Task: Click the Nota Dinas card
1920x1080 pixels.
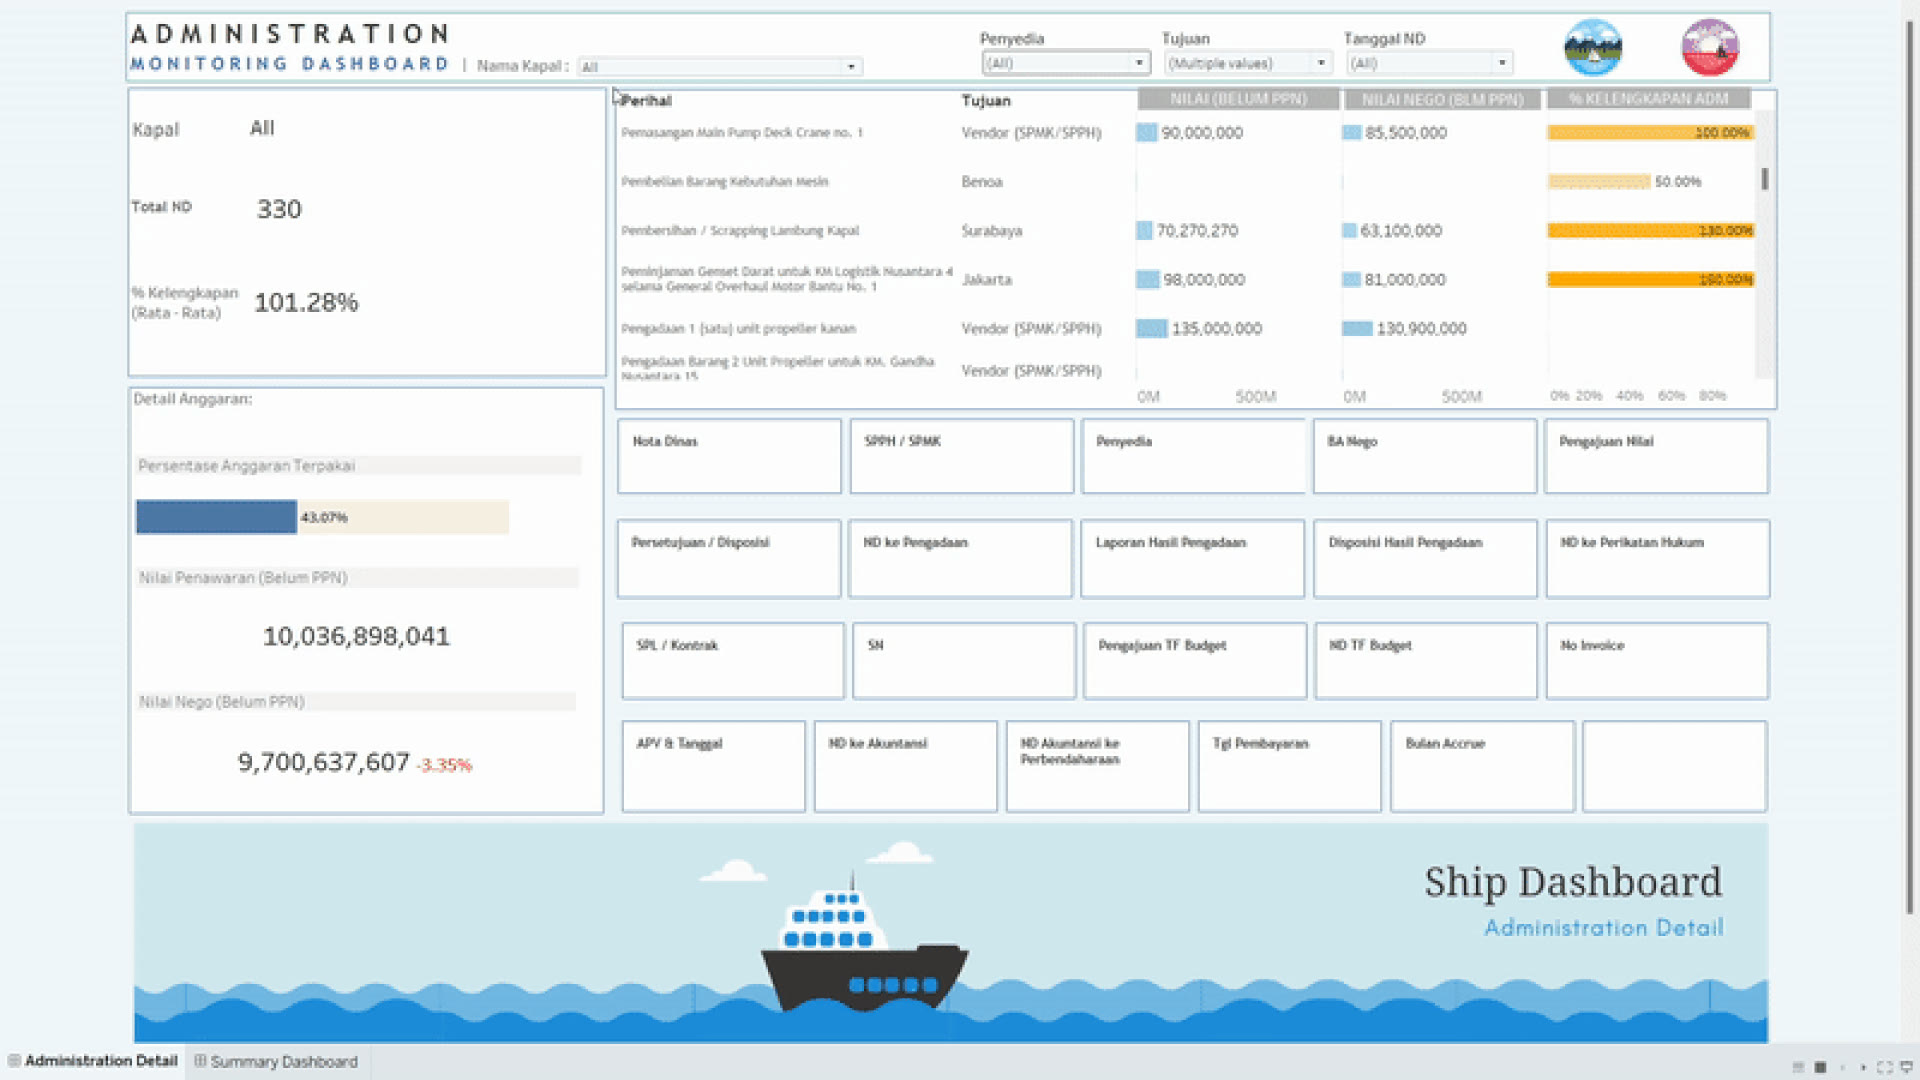Action: (x=729, y=456)
